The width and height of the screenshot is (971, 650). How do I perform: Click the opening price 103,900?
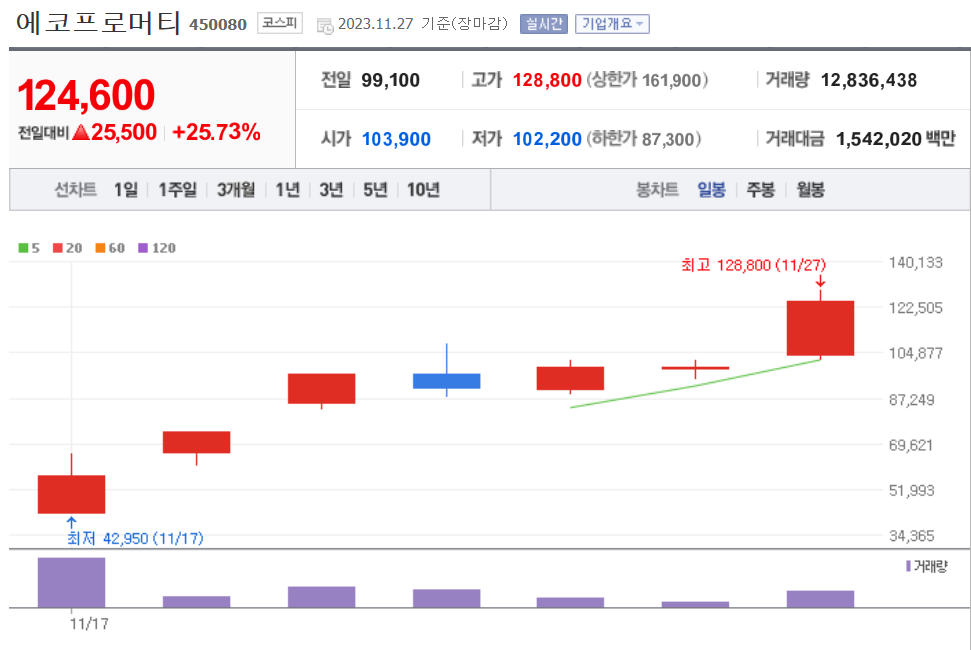pos(396,139)
